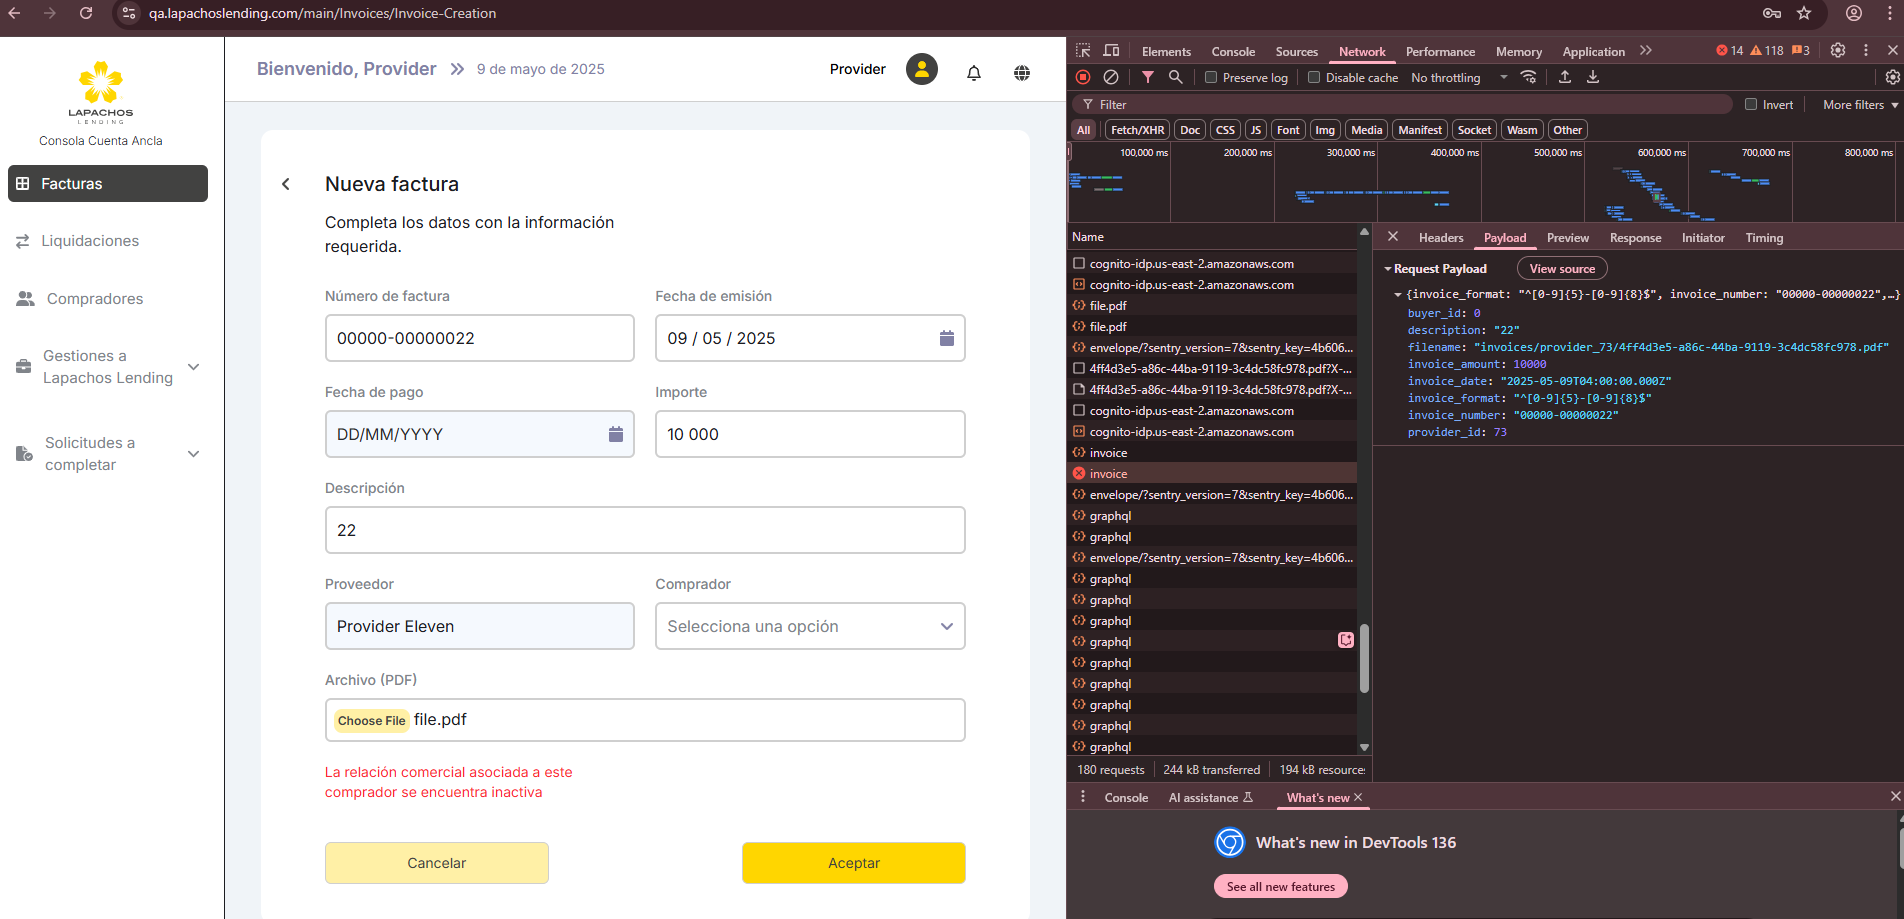Open the Comprador dropdown
This screenshot has width=1904, height=919.
tap(809, 626)
